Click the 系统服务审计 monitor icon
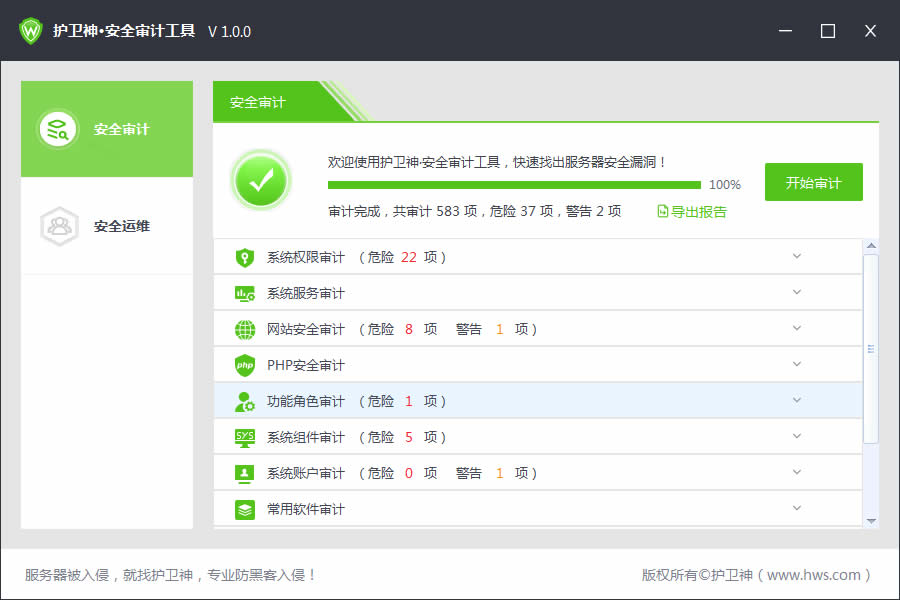Screen dimensions: 900x600 pyautogui.click(x=245, y=293)
